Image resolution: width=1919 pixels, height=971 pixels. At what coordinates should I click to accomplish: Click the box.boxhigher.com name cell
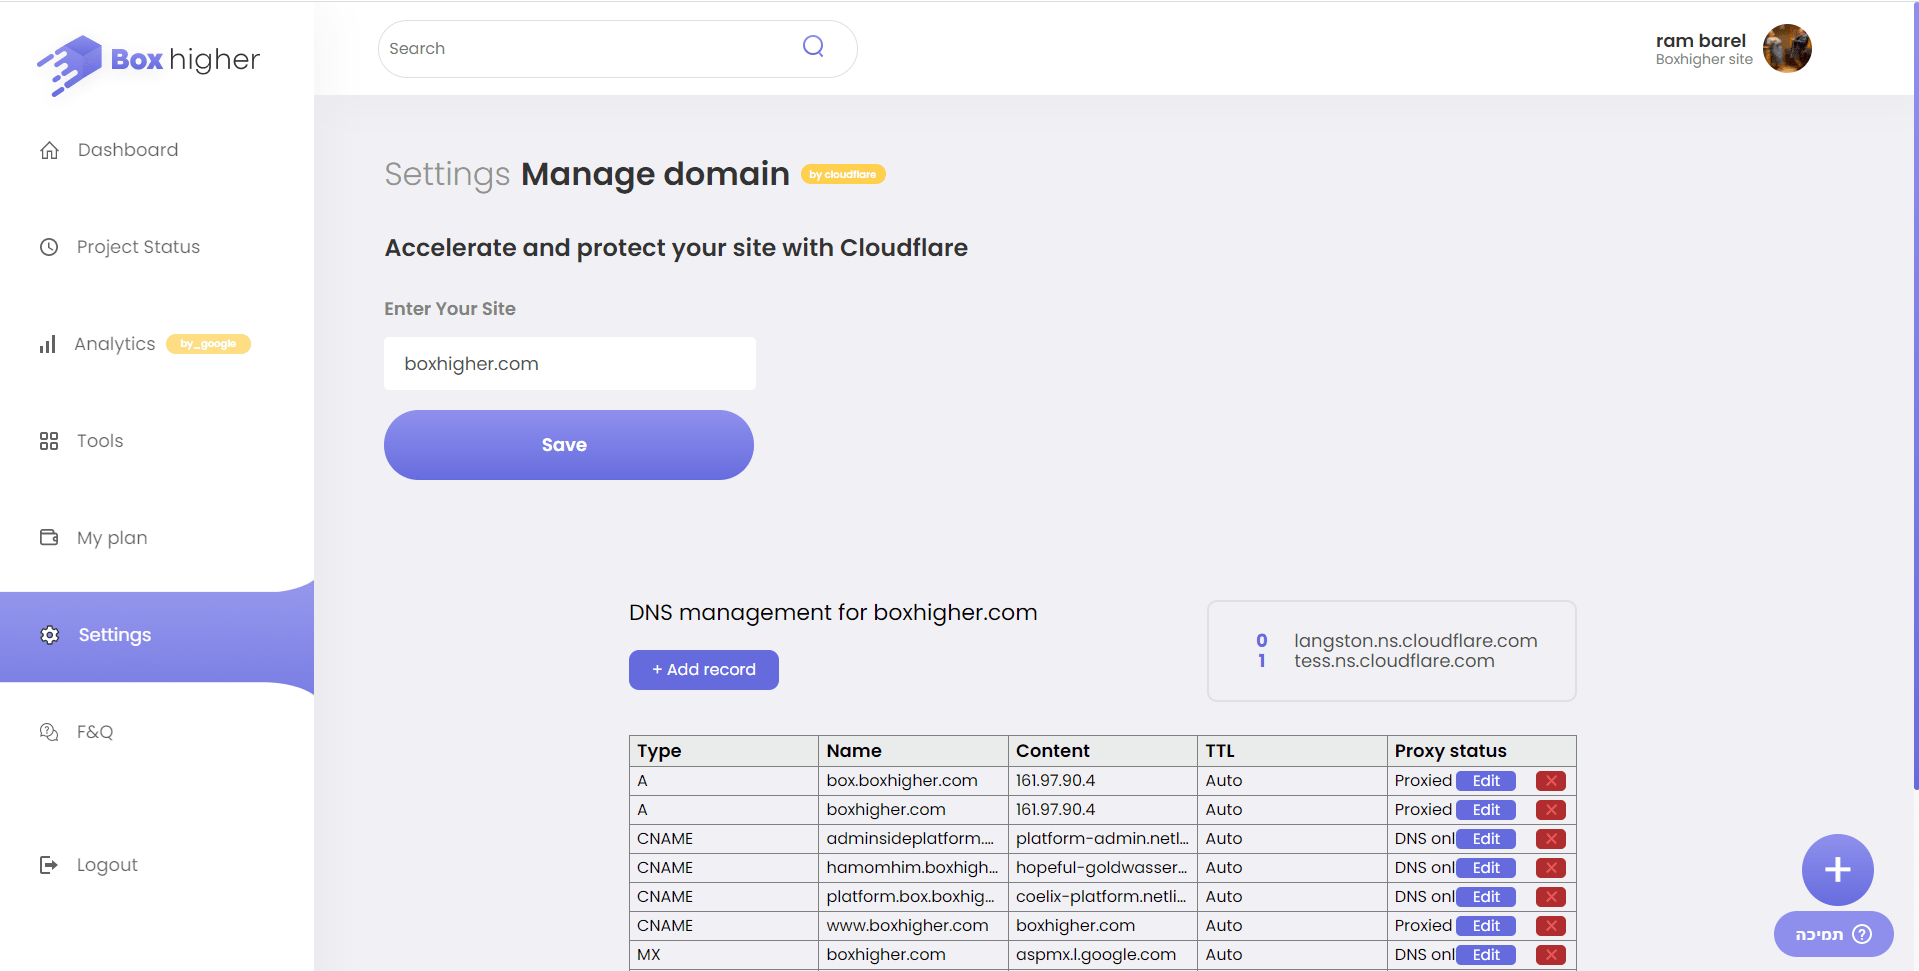pyautogui.click(x=913, y=781)
